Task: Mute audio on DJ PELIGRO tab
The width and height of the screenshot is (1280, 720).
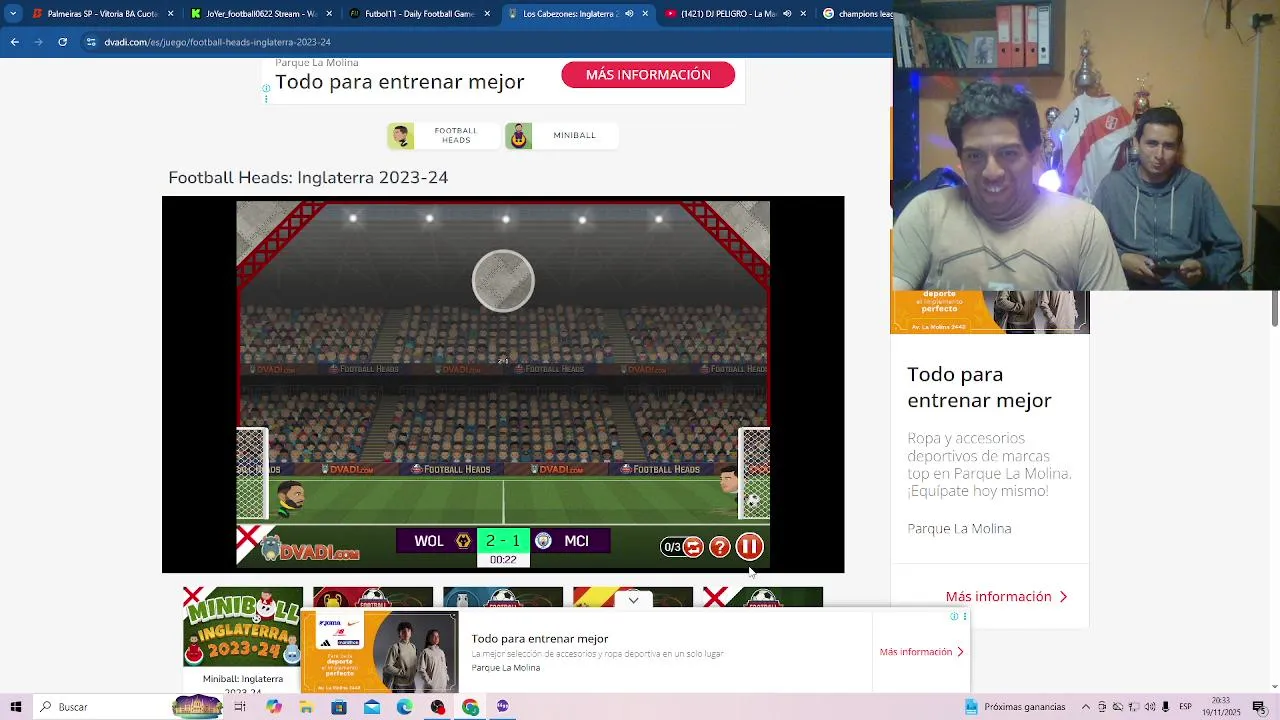Action: [787, 14]
